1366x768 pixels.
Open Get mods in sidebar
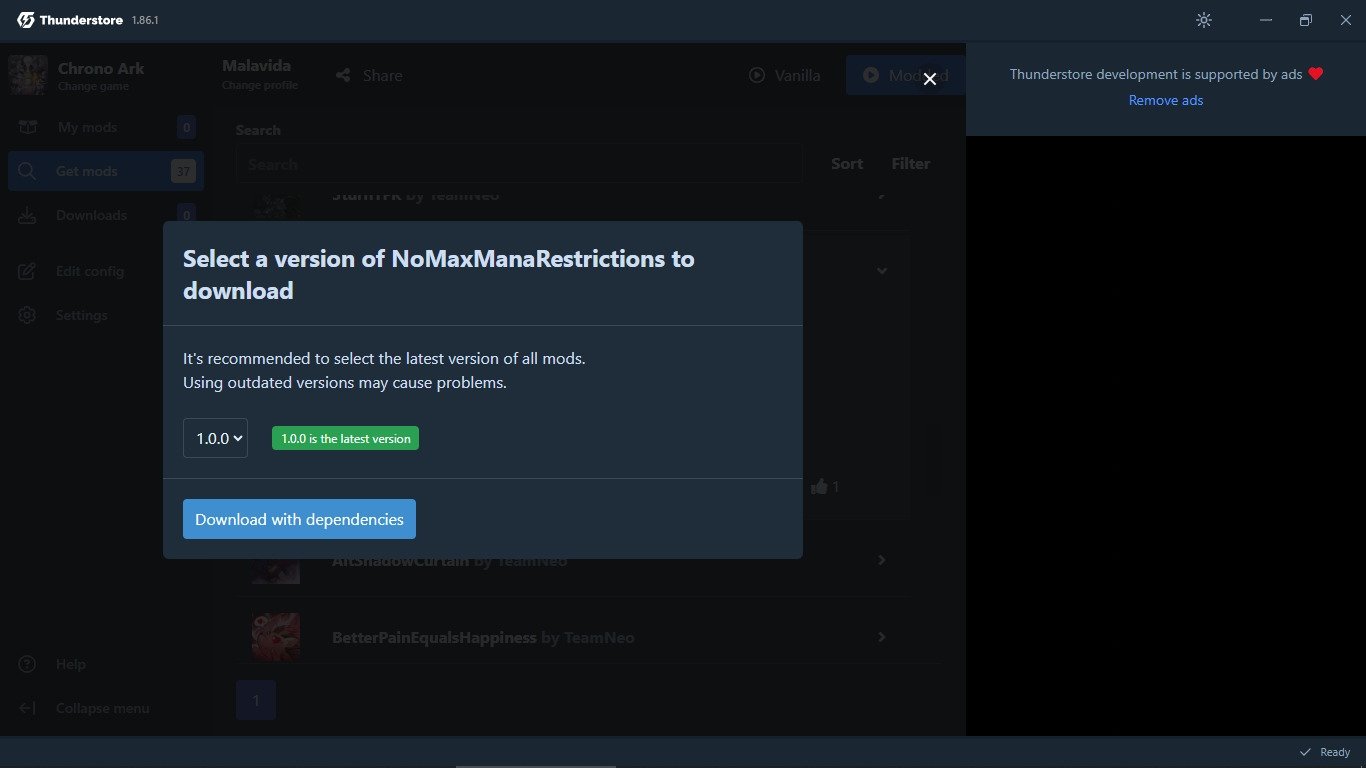point(105,171)
